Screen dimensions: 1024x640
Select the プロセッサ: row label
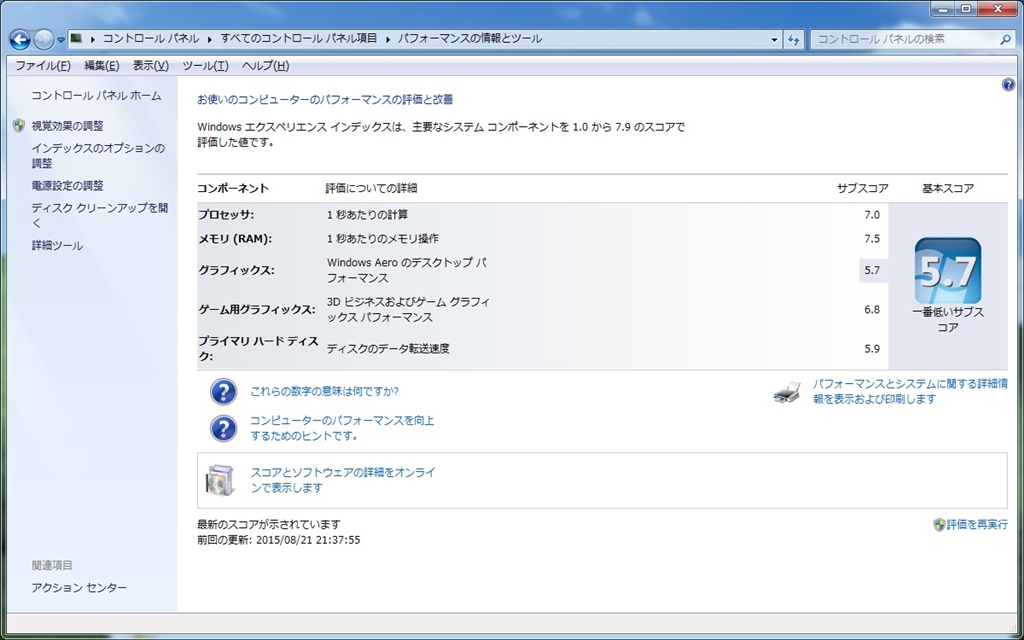[226, 215]
